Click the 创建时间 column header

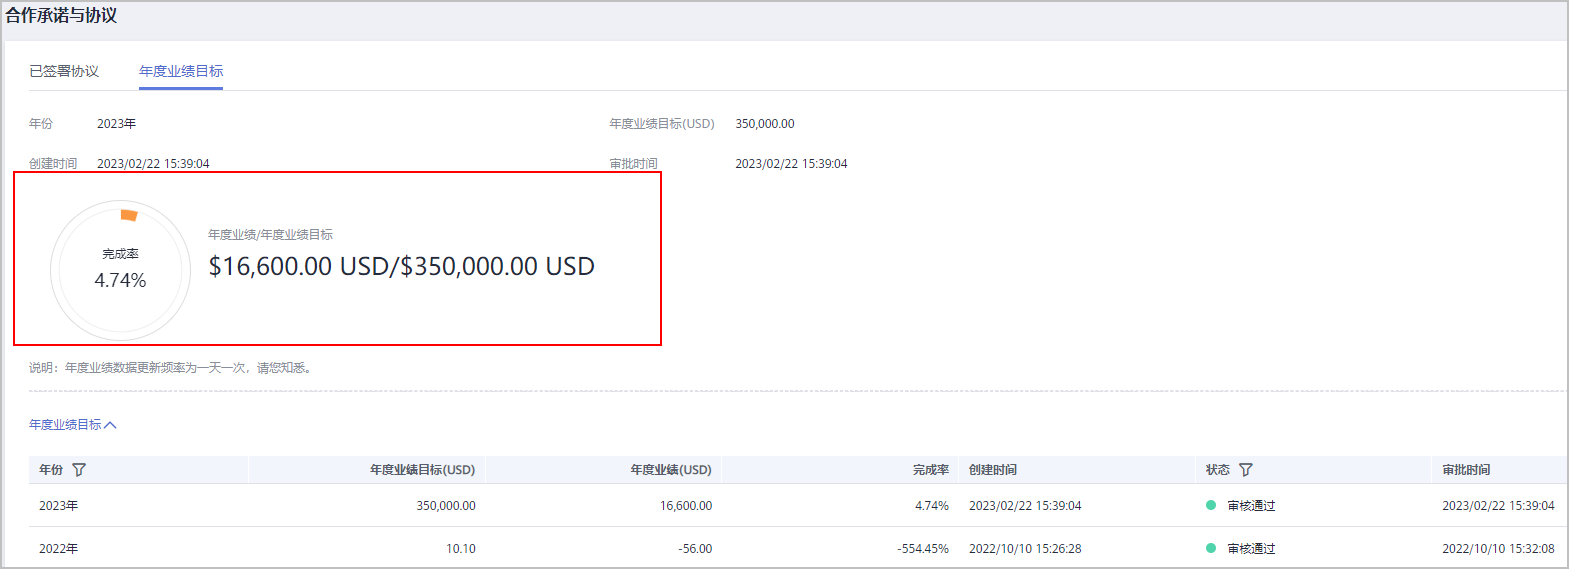[x=992, y=470]
